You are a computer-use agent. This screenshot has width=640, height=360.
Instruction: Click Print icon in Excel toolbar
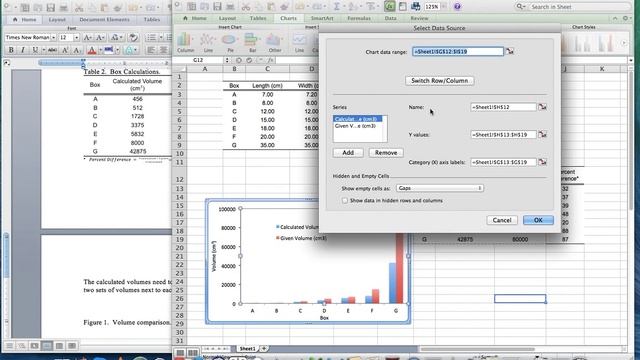pos(230,7)
